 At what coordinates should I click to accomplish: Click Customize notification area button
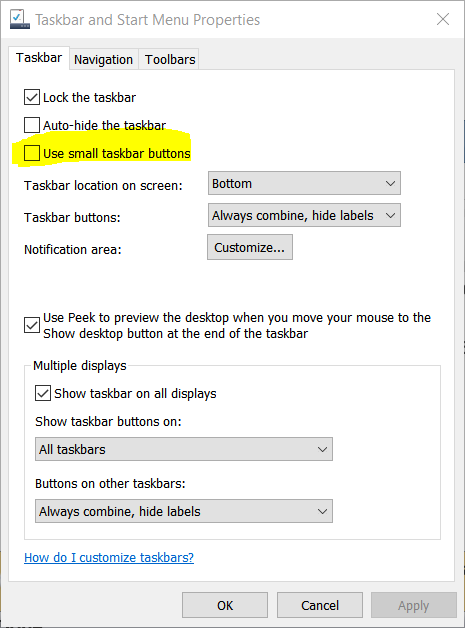point(250,248)
